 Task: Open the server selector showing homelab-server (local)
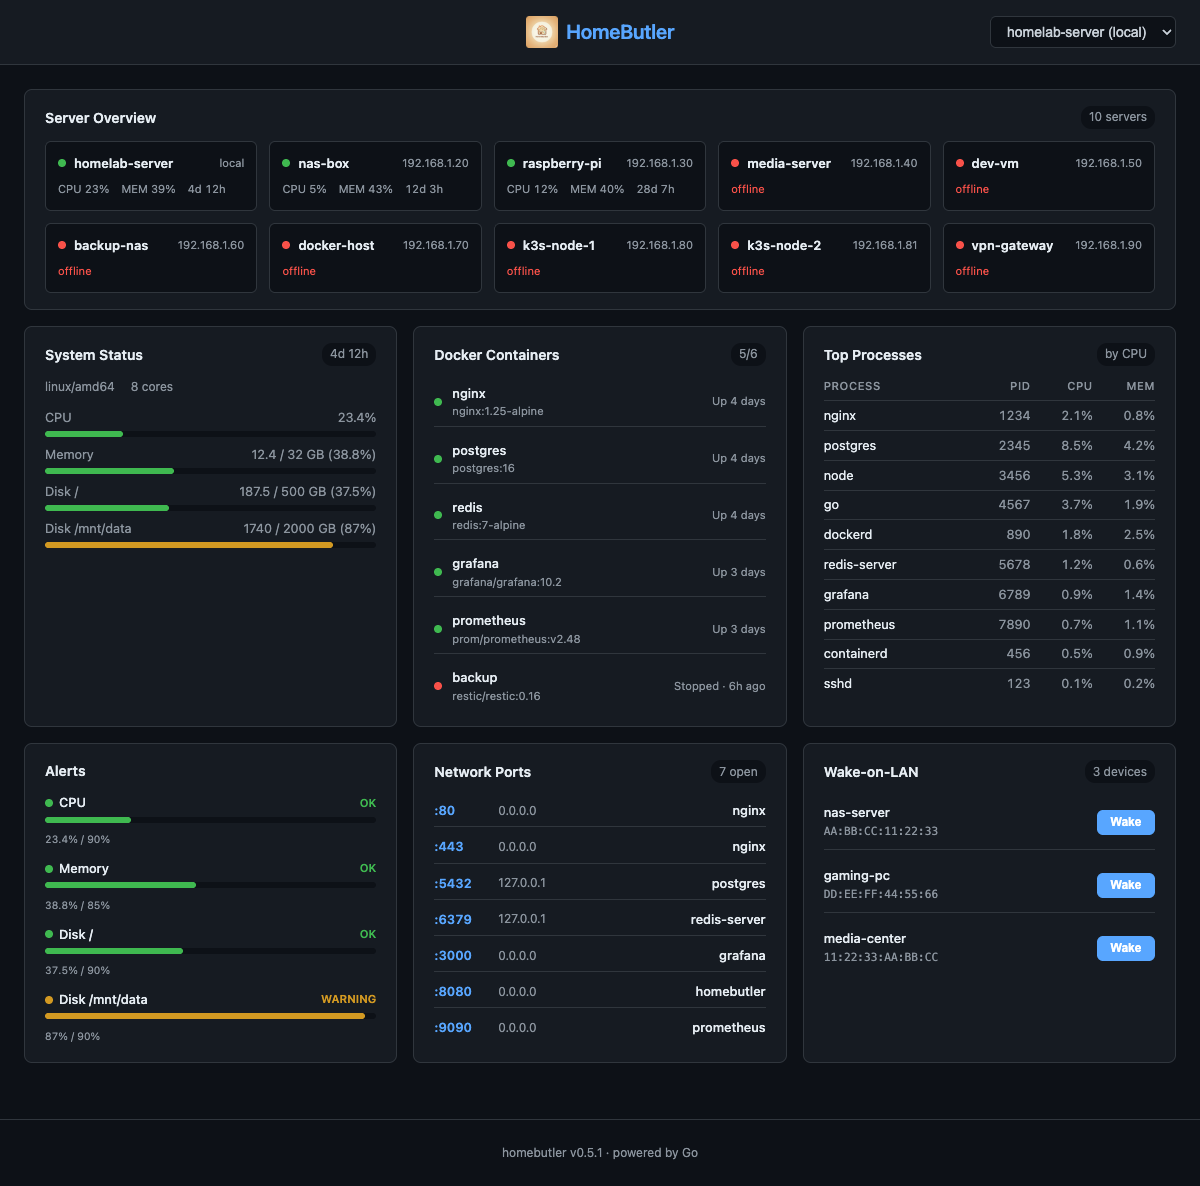[x=1082, y=31]
